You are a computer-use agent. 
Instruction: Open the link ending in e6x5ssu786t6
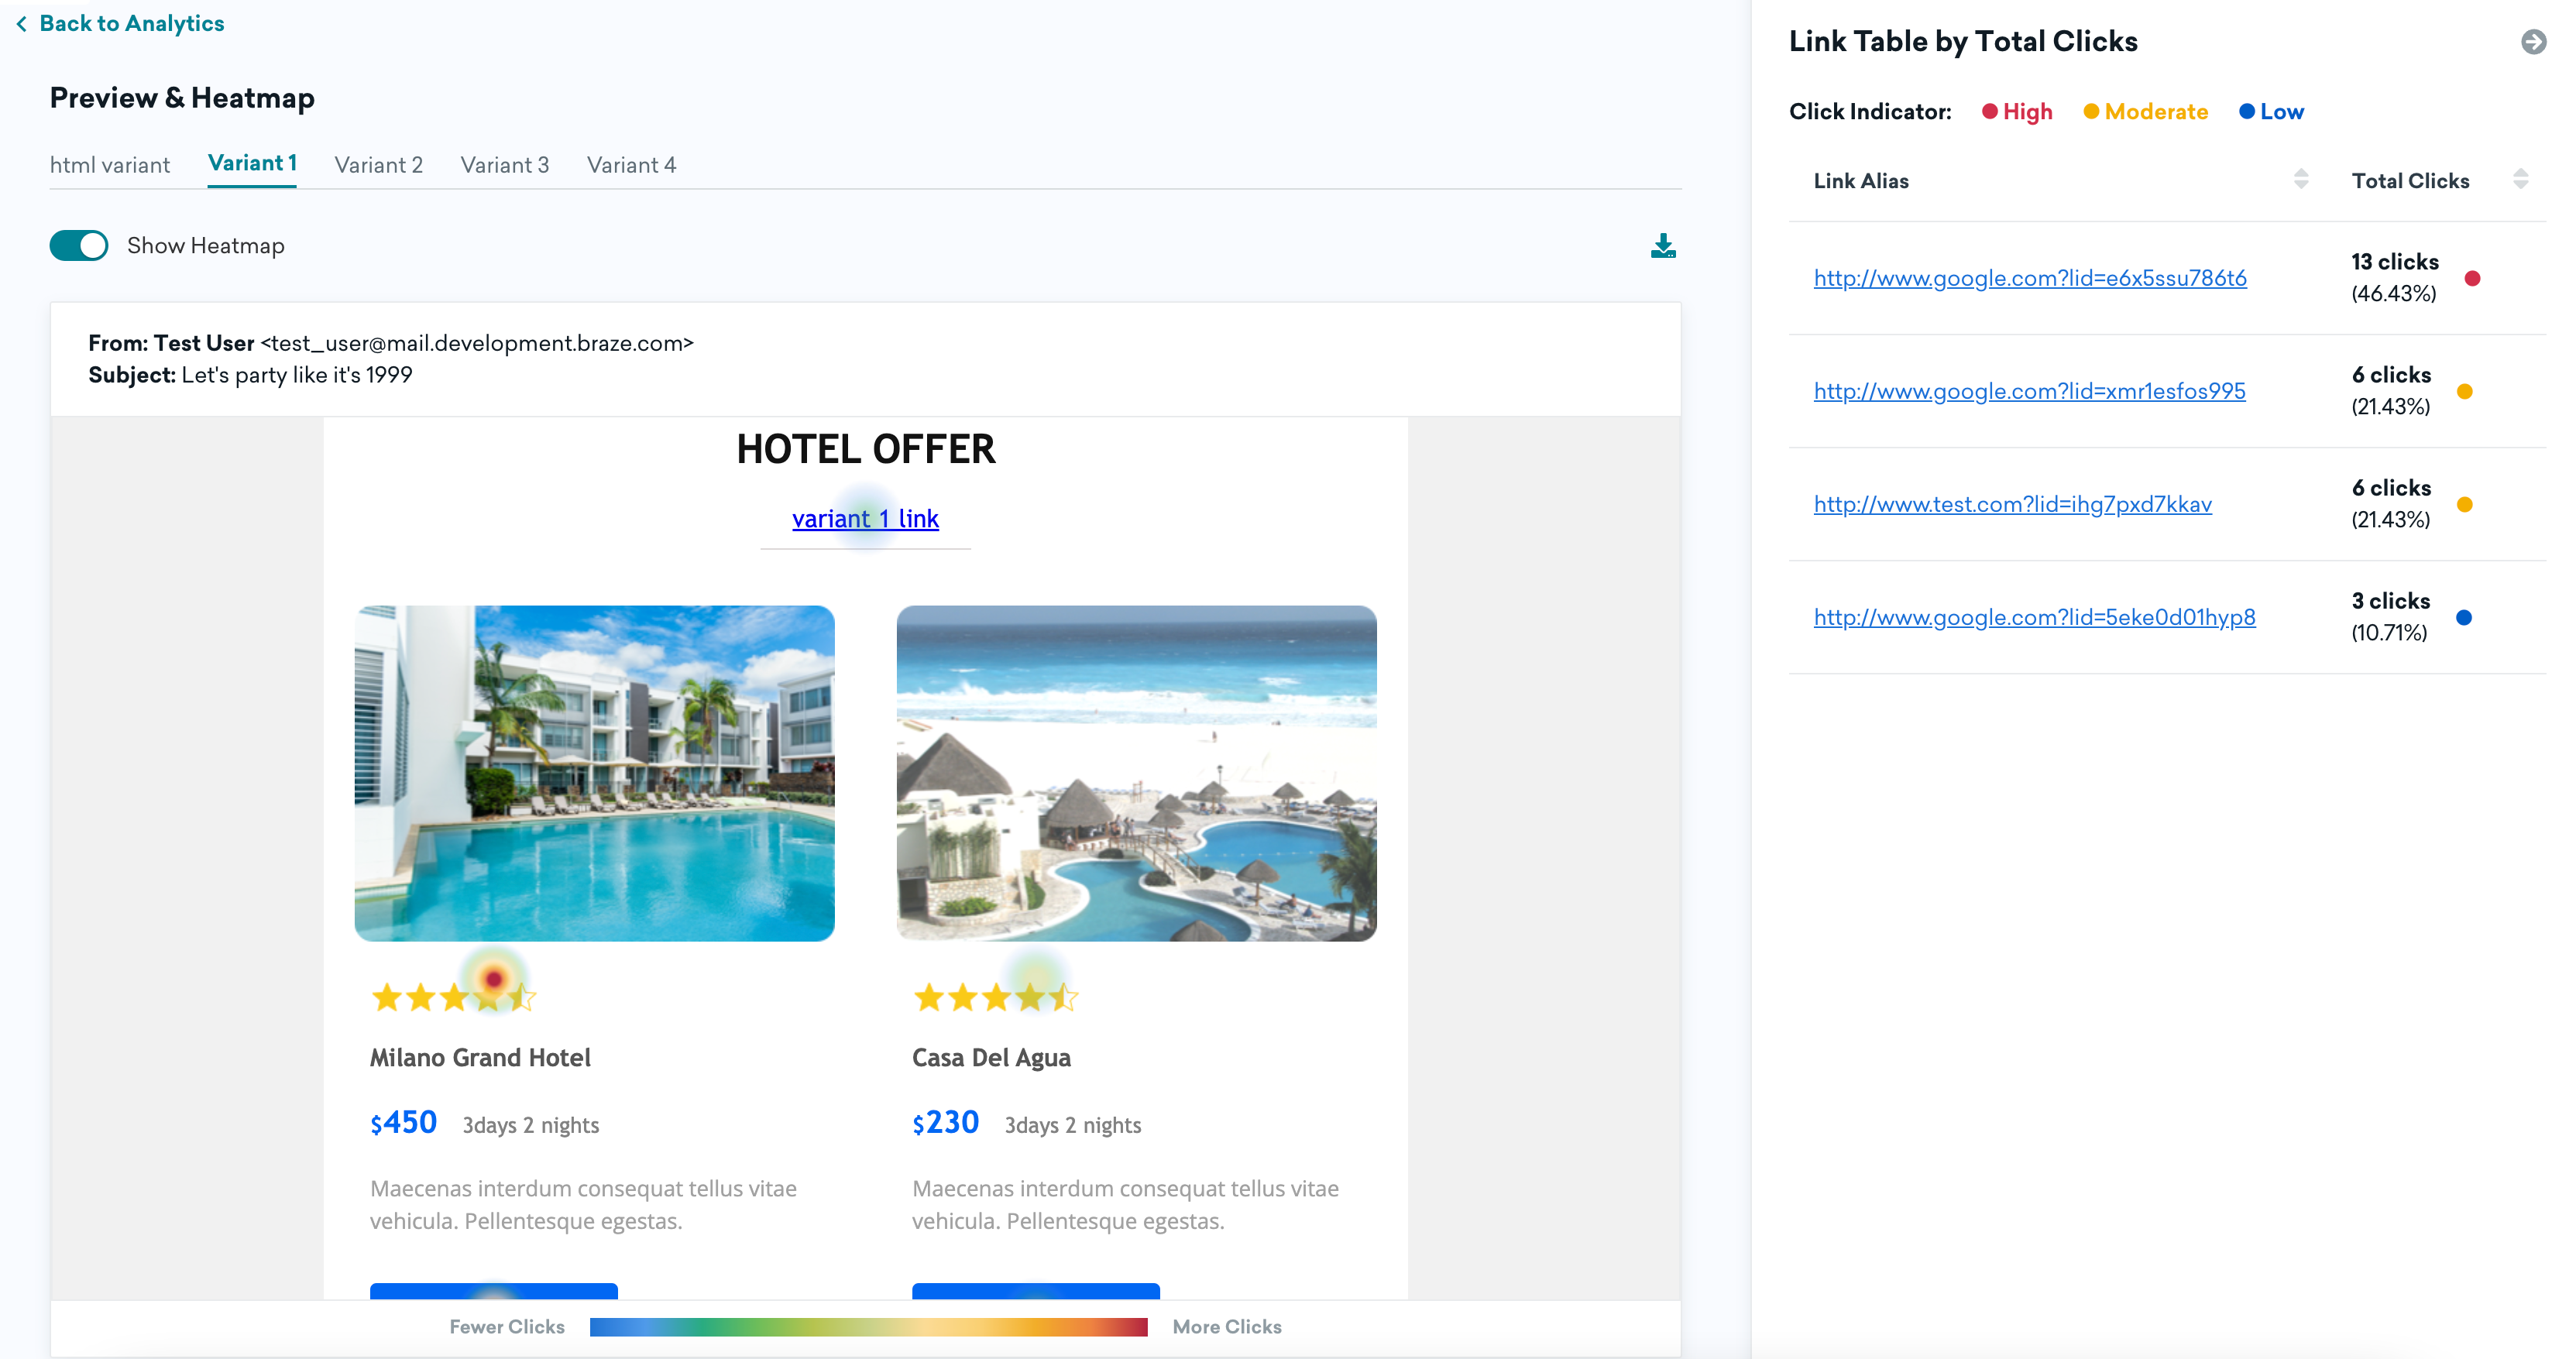[x=2029, y=279]
